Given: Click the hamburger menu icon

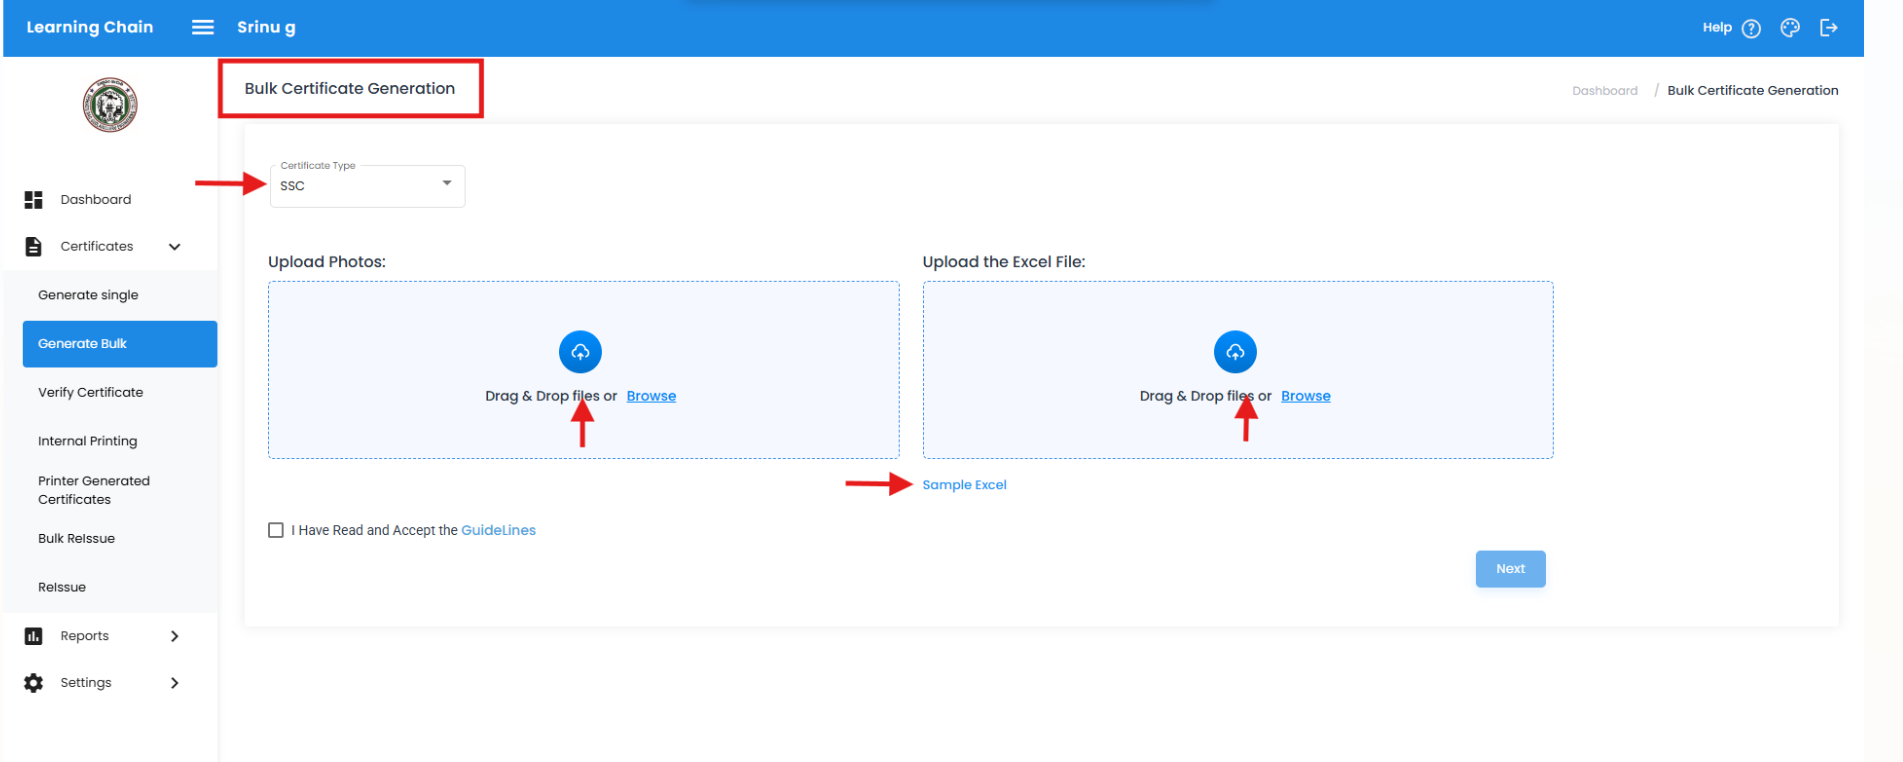Looking at the screenshot, I should [x=202, y=27].
